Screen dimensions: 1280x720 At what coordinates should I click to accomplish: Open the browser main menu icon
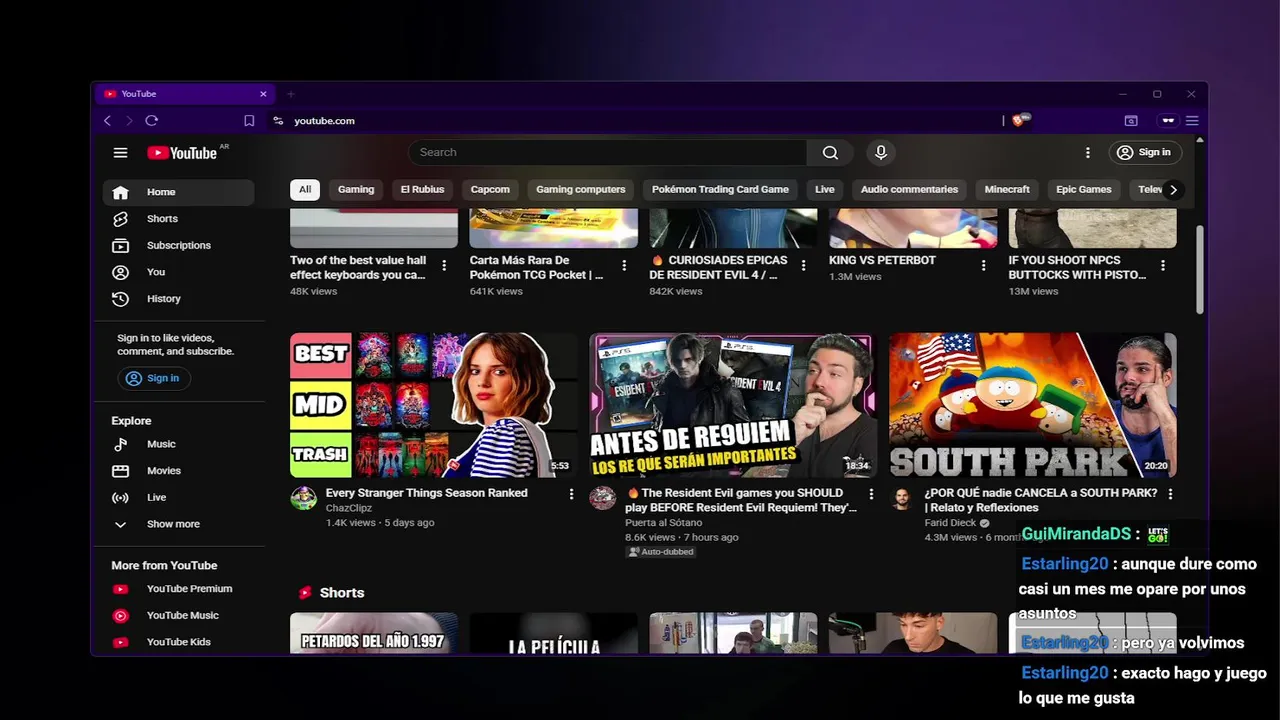click(x=1192, y=121)
